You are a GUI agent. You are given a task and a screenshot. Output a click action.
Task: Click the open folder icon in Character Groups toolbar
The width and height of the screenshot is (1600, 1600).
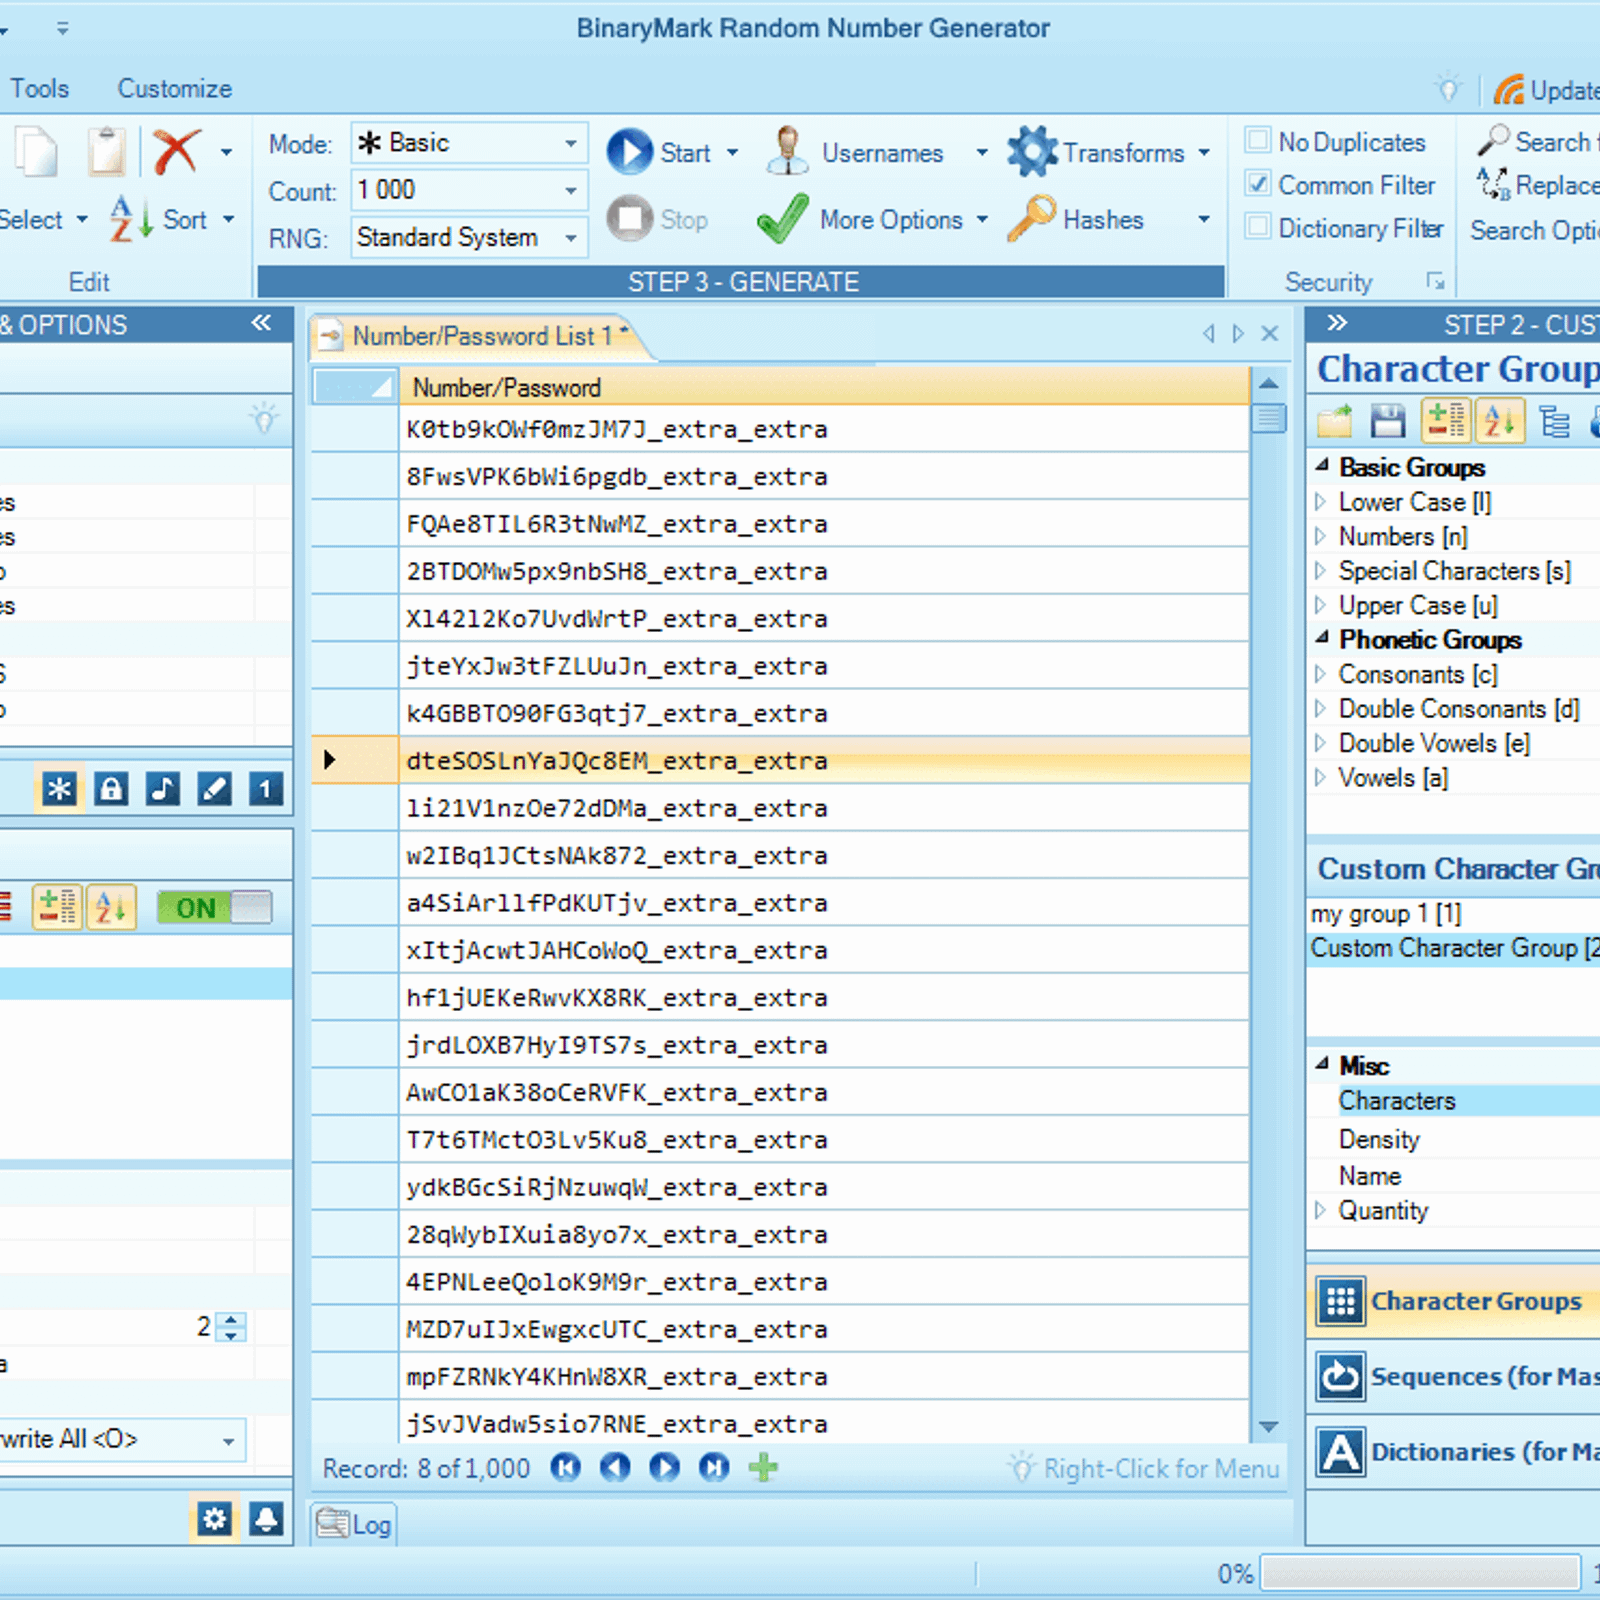(x=1335, y=421)
